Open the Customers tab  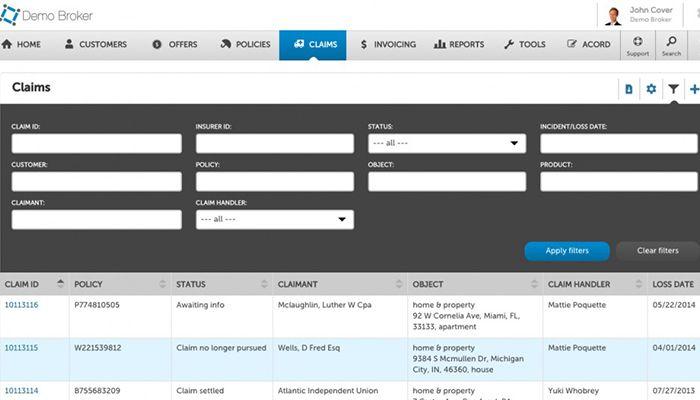click(x=96, y=45)
